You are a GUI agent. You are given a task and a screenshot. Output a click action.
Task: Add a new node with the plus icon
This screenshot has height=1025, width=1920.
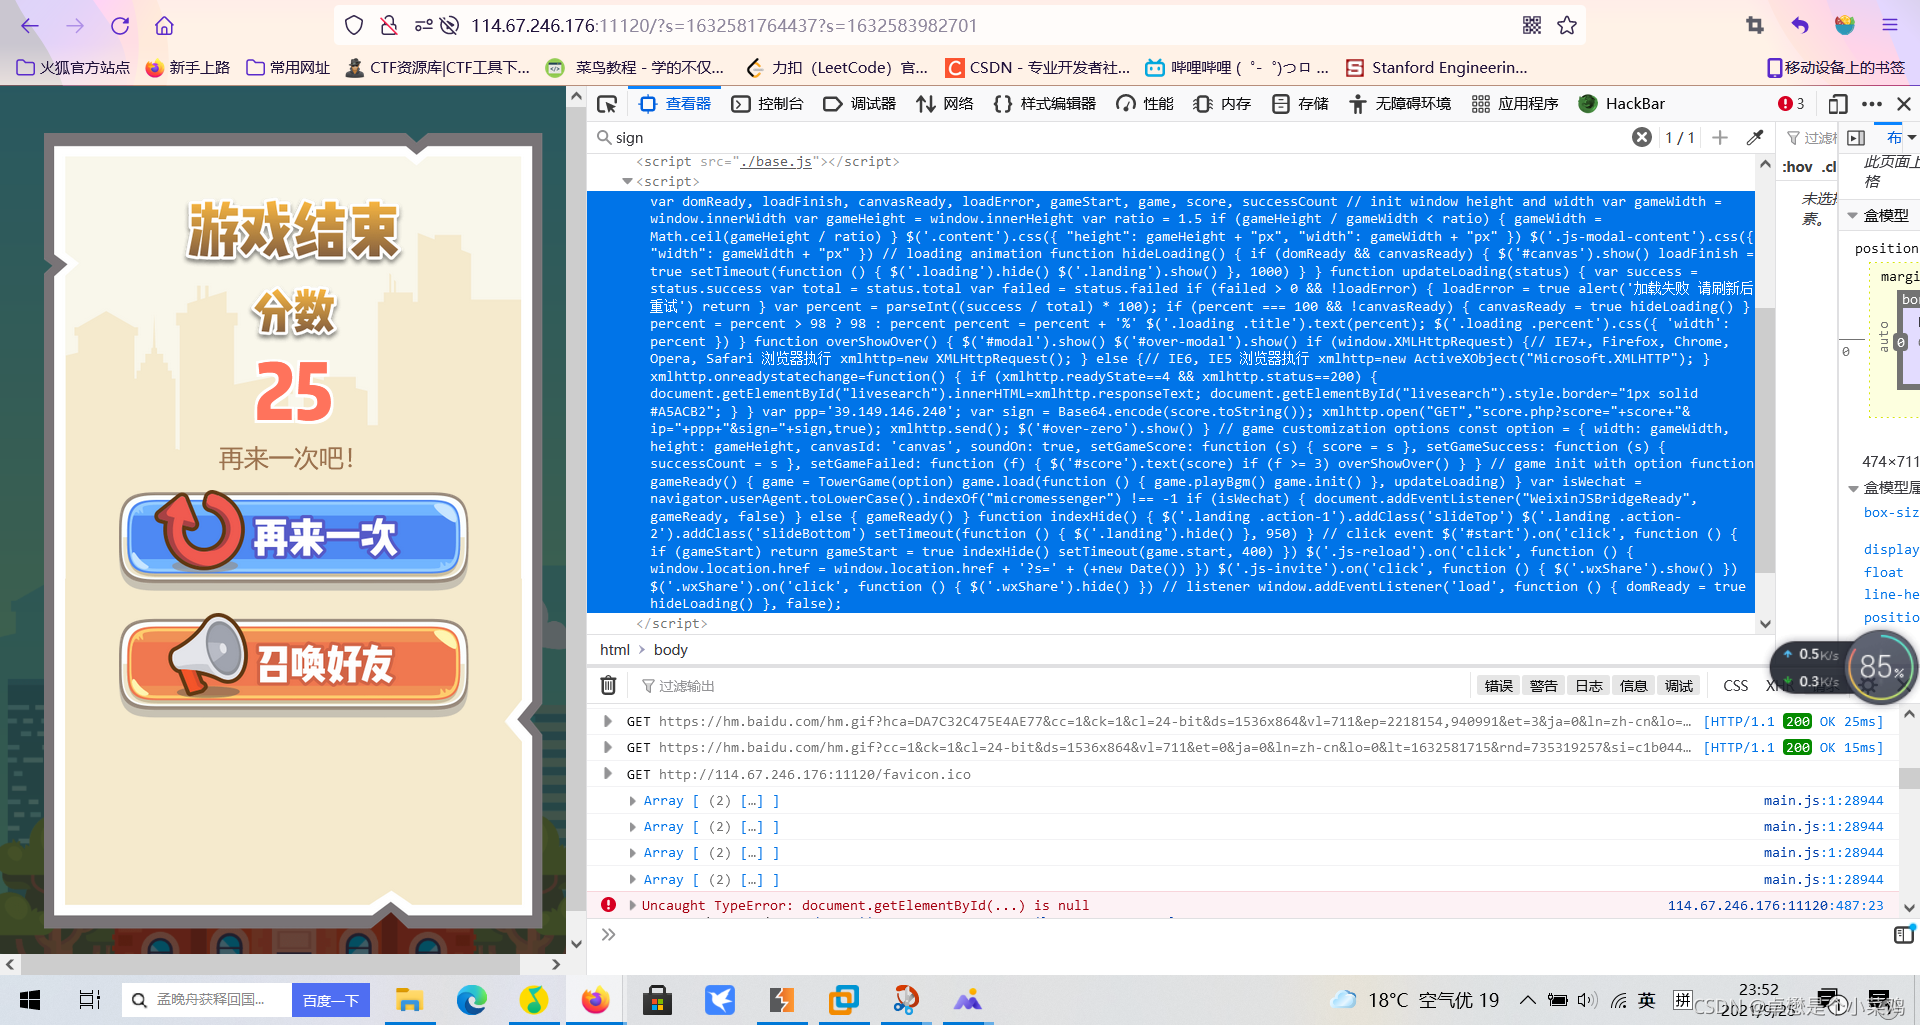pos(1720,138)
